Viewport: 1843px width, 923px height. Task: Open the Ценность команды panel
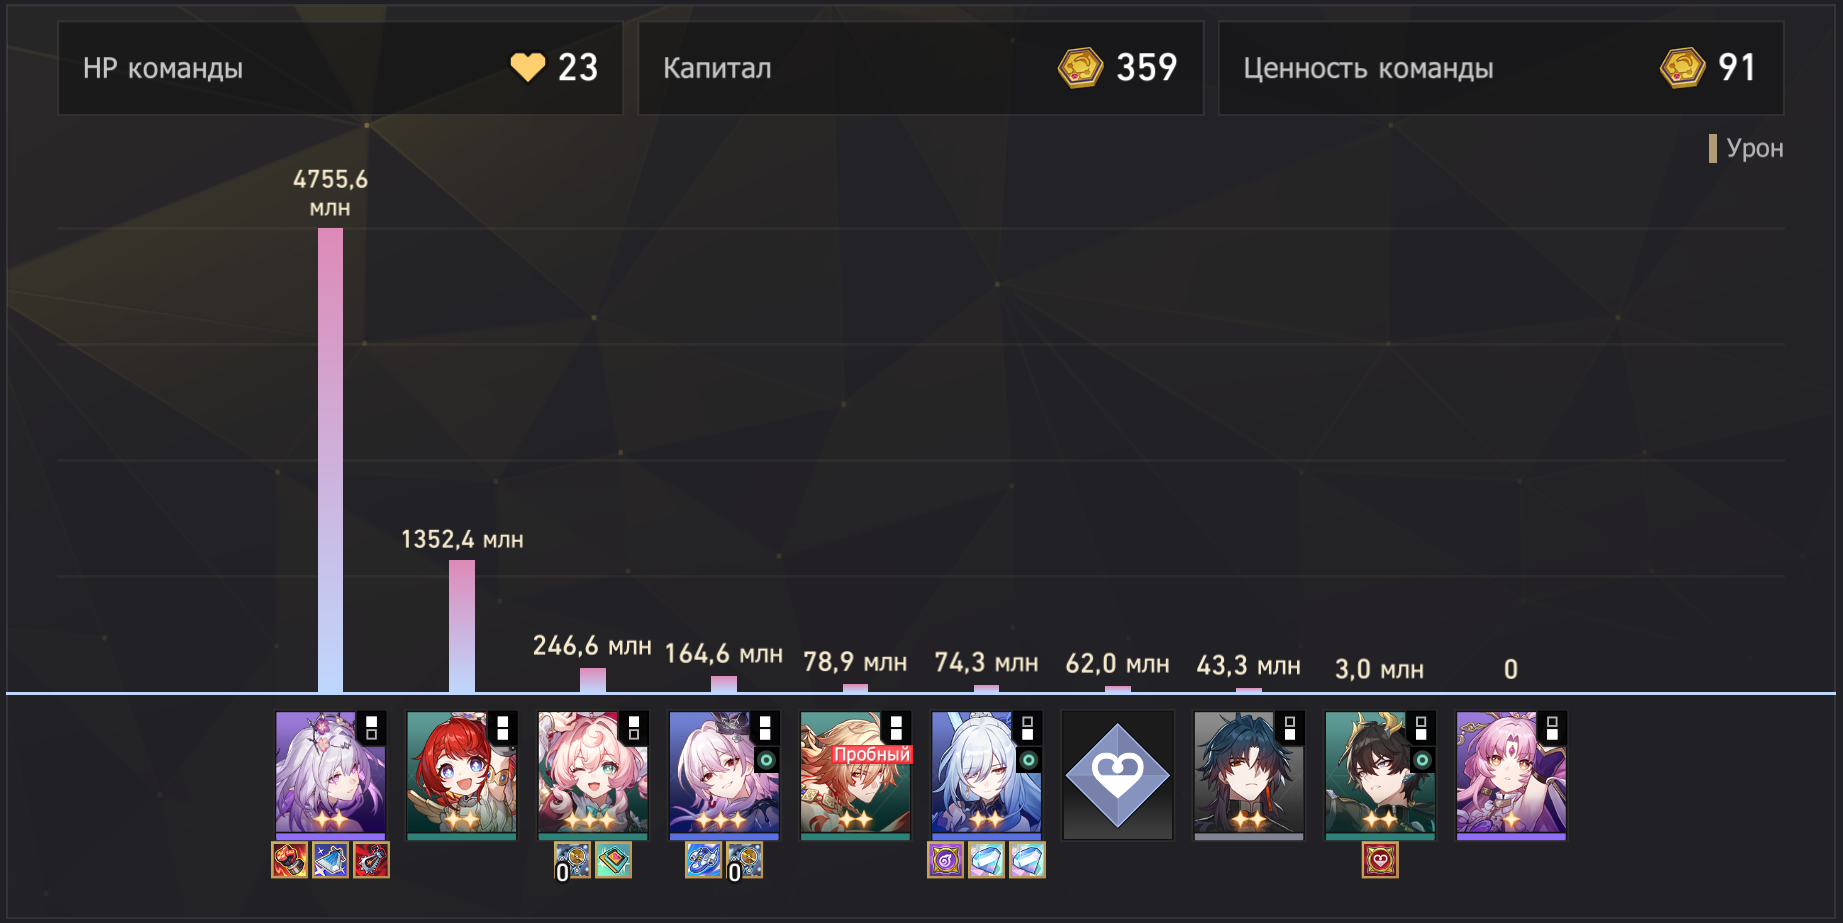point(1501,68)
